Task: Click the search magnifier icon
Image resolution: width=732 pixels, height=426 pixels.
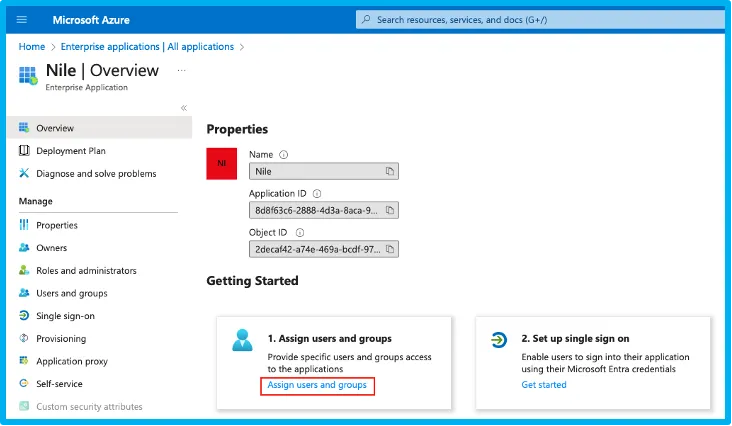Action: tap(366, 20)
